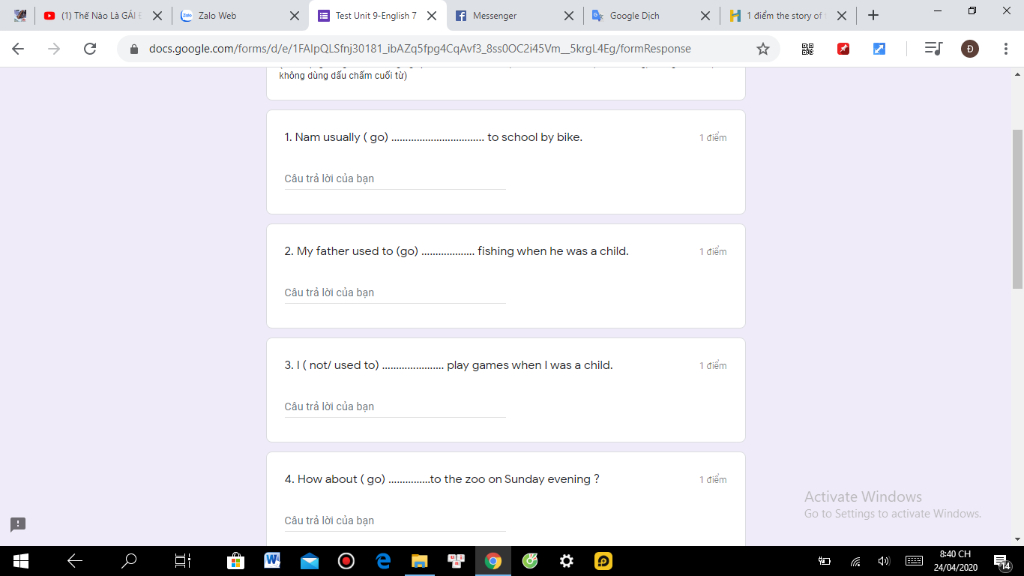Click the page vertical scrollbar thumb

(x=1017, y=209)
